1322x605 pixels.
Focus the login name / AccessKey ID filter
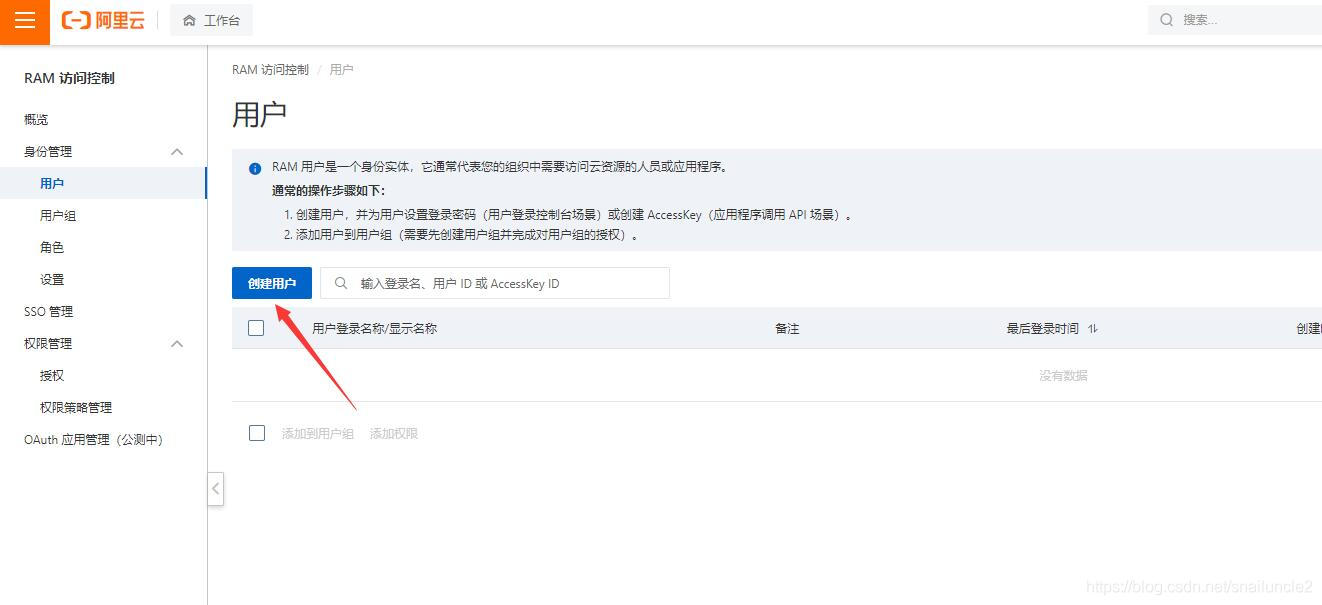coord(495,283)
